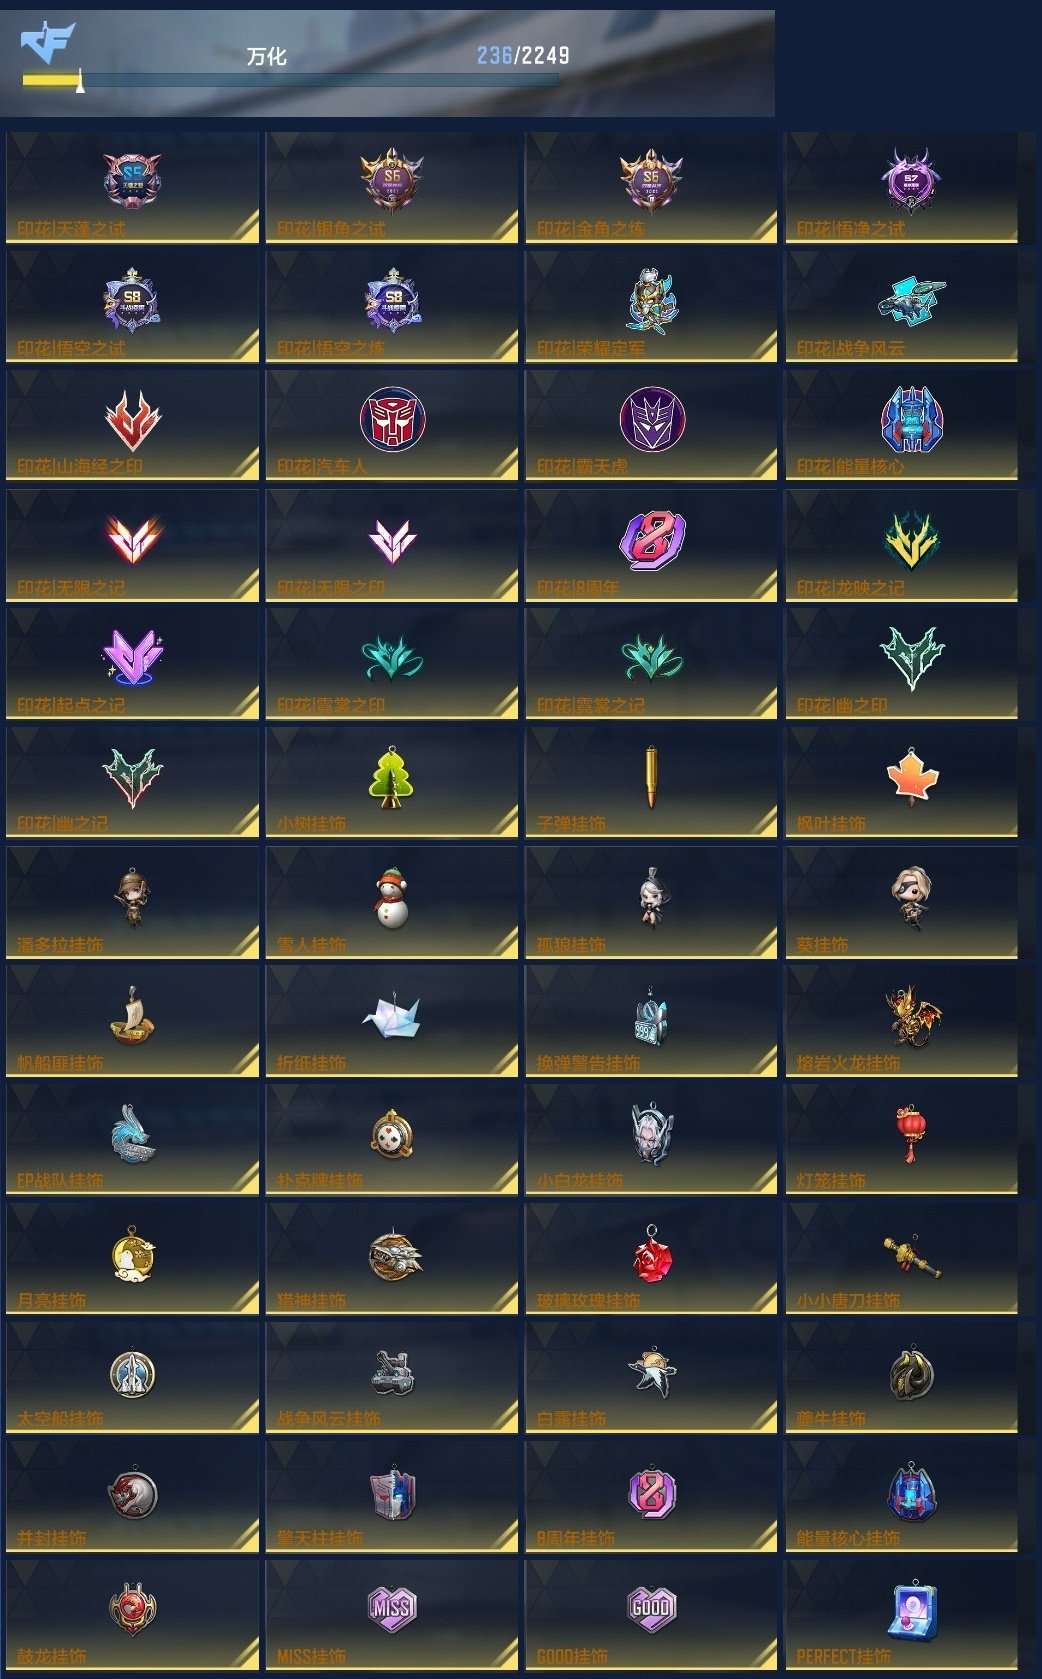Choose the 雪人挂饰 snowman charm

(392, 897)
